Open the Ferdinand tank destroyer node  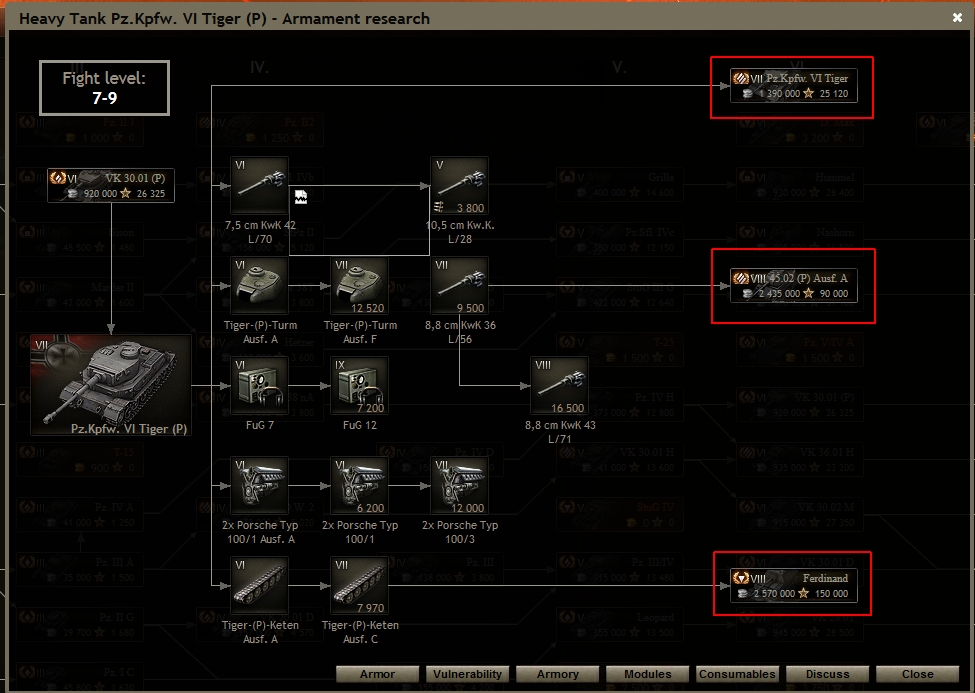point(794,585)
